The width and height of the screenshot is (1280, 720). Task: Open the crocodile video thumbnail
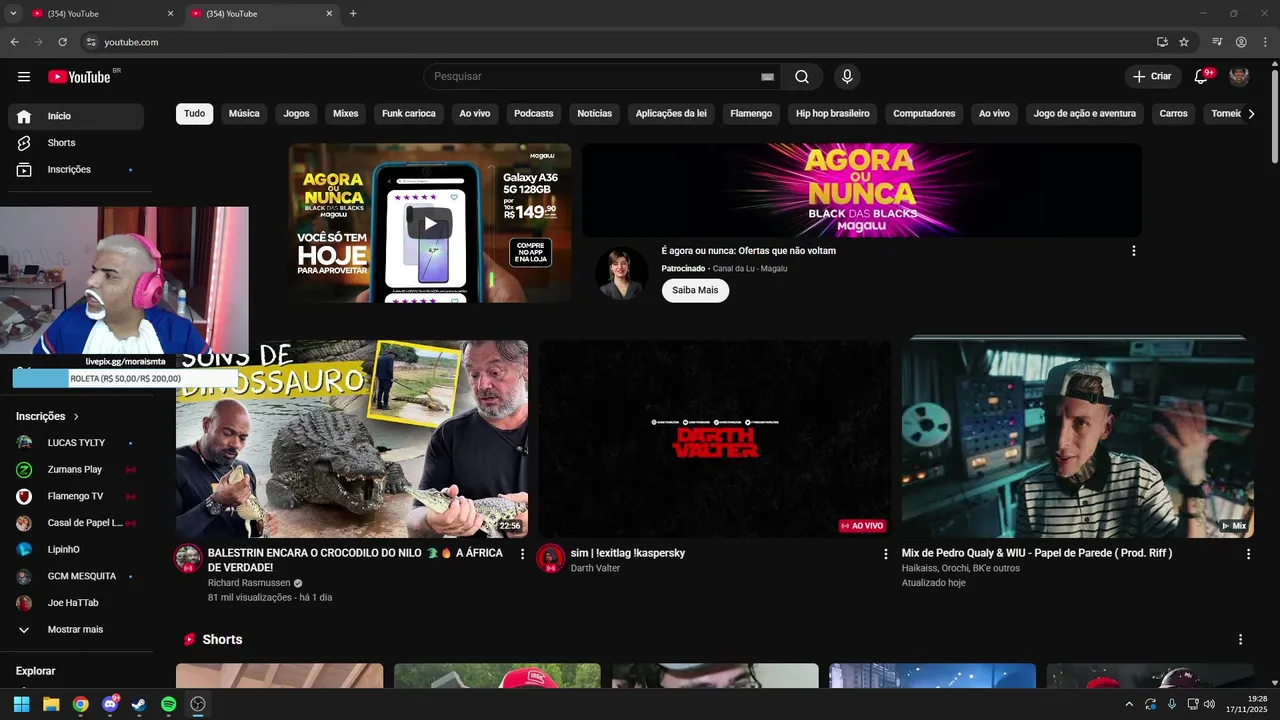(352, 439)
